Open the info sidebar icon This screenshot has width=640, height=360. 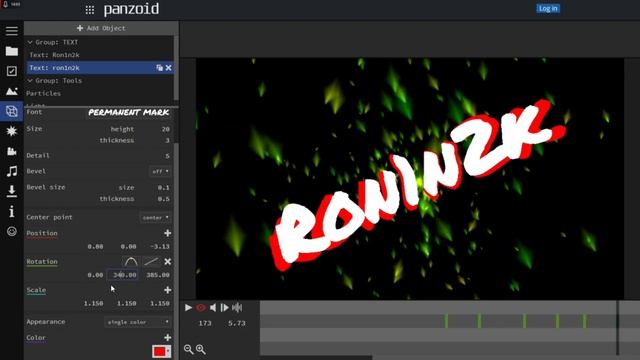[11, 211]
